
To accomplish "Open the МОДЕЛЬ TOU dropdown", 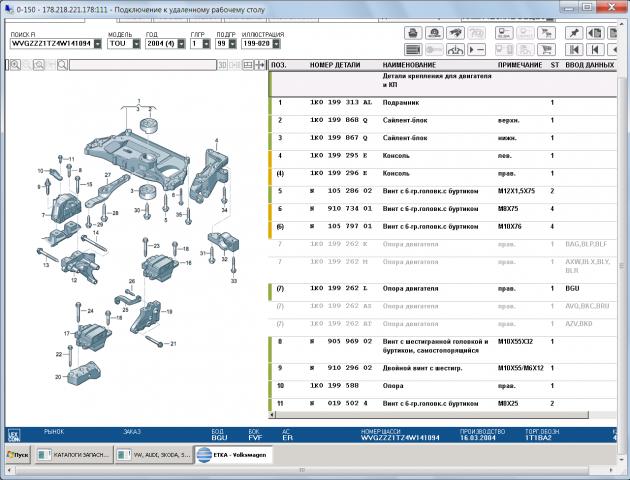I will [x=137, y=44].
